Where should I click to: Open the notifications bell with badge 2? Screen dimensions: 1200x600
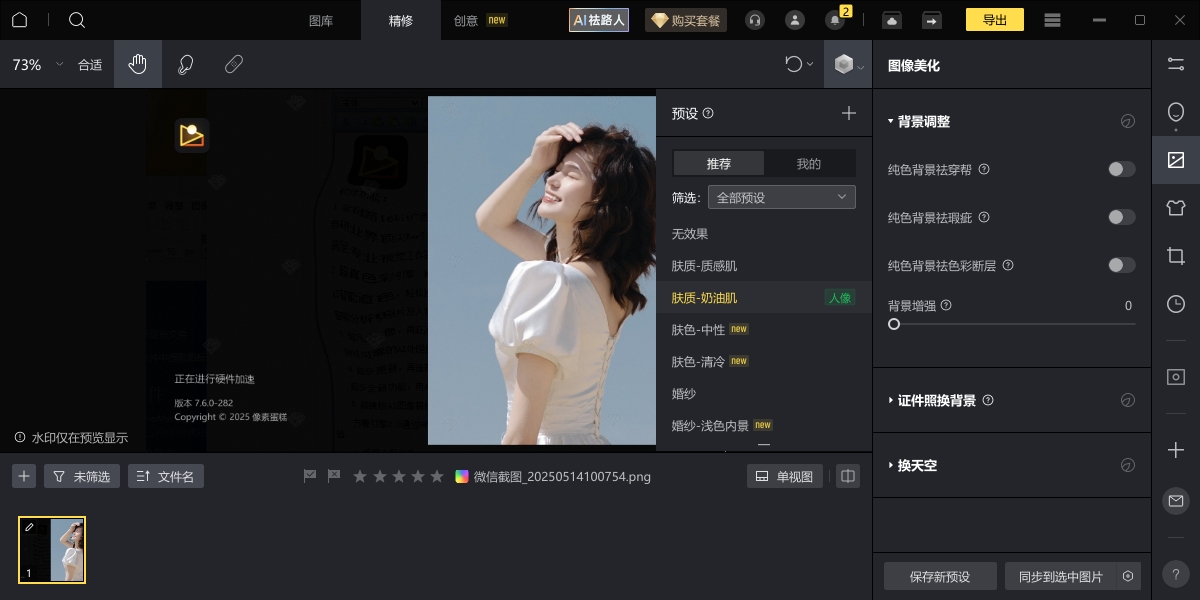[834, 21]
